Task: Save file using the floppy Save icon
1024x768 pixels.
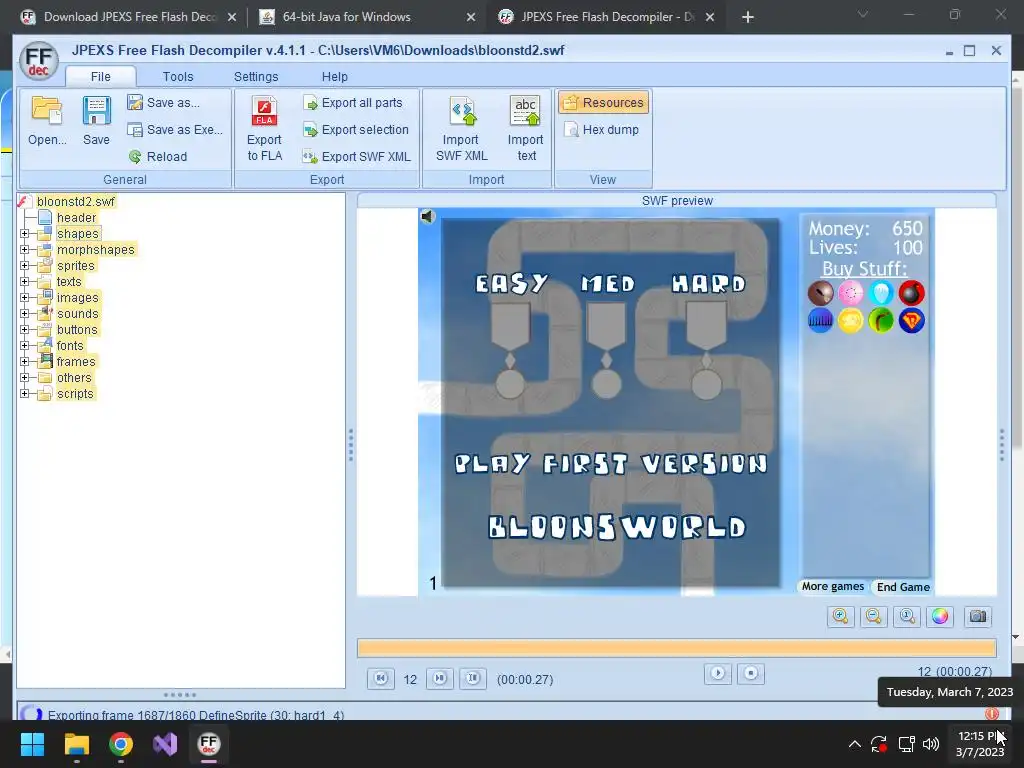Action: 96,121
